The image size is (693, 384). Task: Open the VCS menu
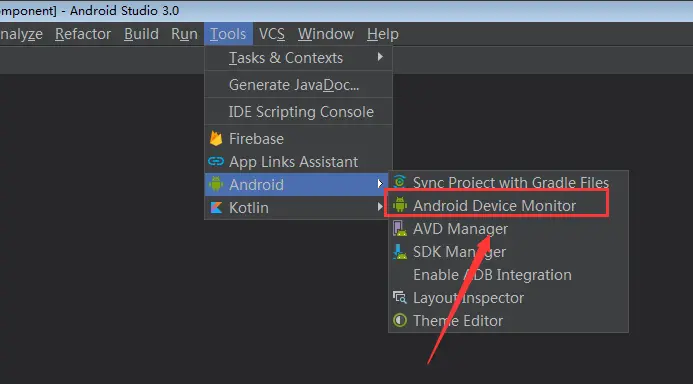(272, 34)
